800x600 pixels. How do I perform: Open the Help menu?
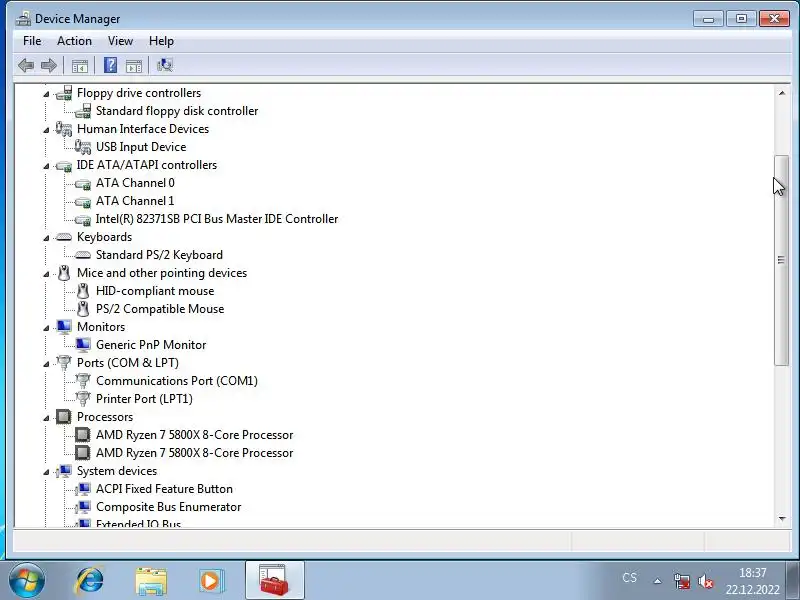pos(161,41)
